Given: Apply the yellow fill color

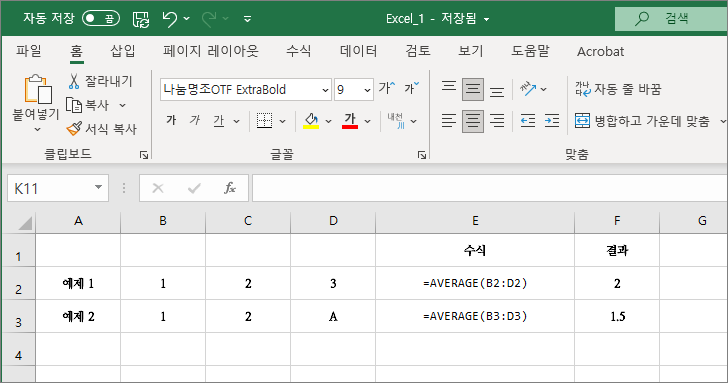Looking at the screenshot, I should coord(311,121).
